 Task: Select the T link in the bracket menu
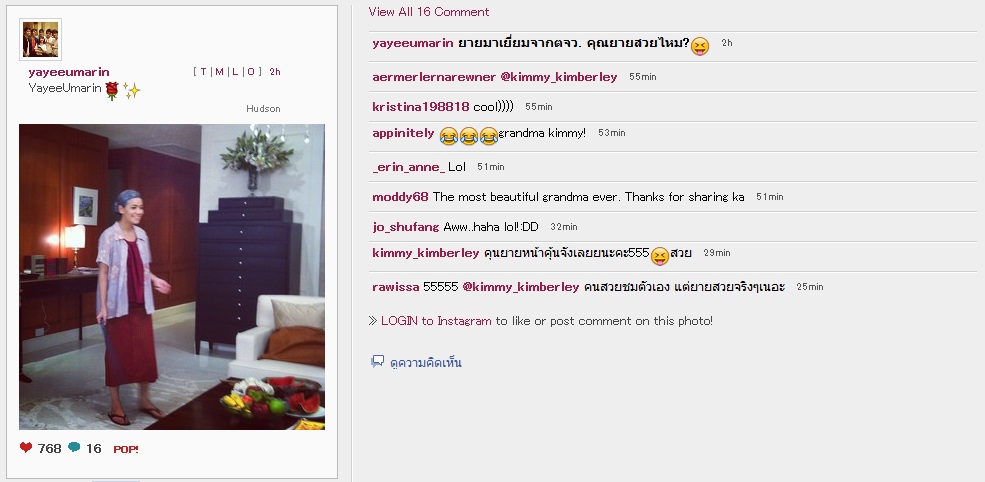pyautogui.click(x=204, y=72)
